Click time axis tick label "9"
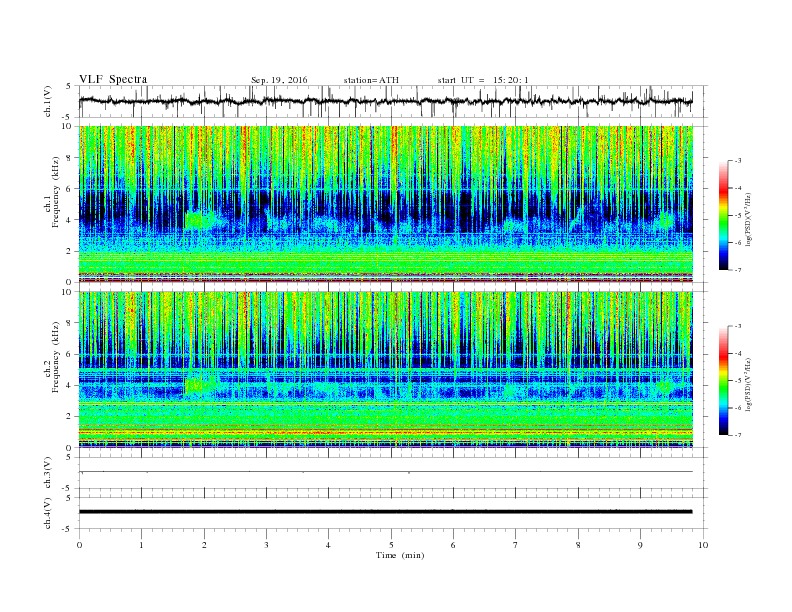The image size is (792, 612). [640, 545]
